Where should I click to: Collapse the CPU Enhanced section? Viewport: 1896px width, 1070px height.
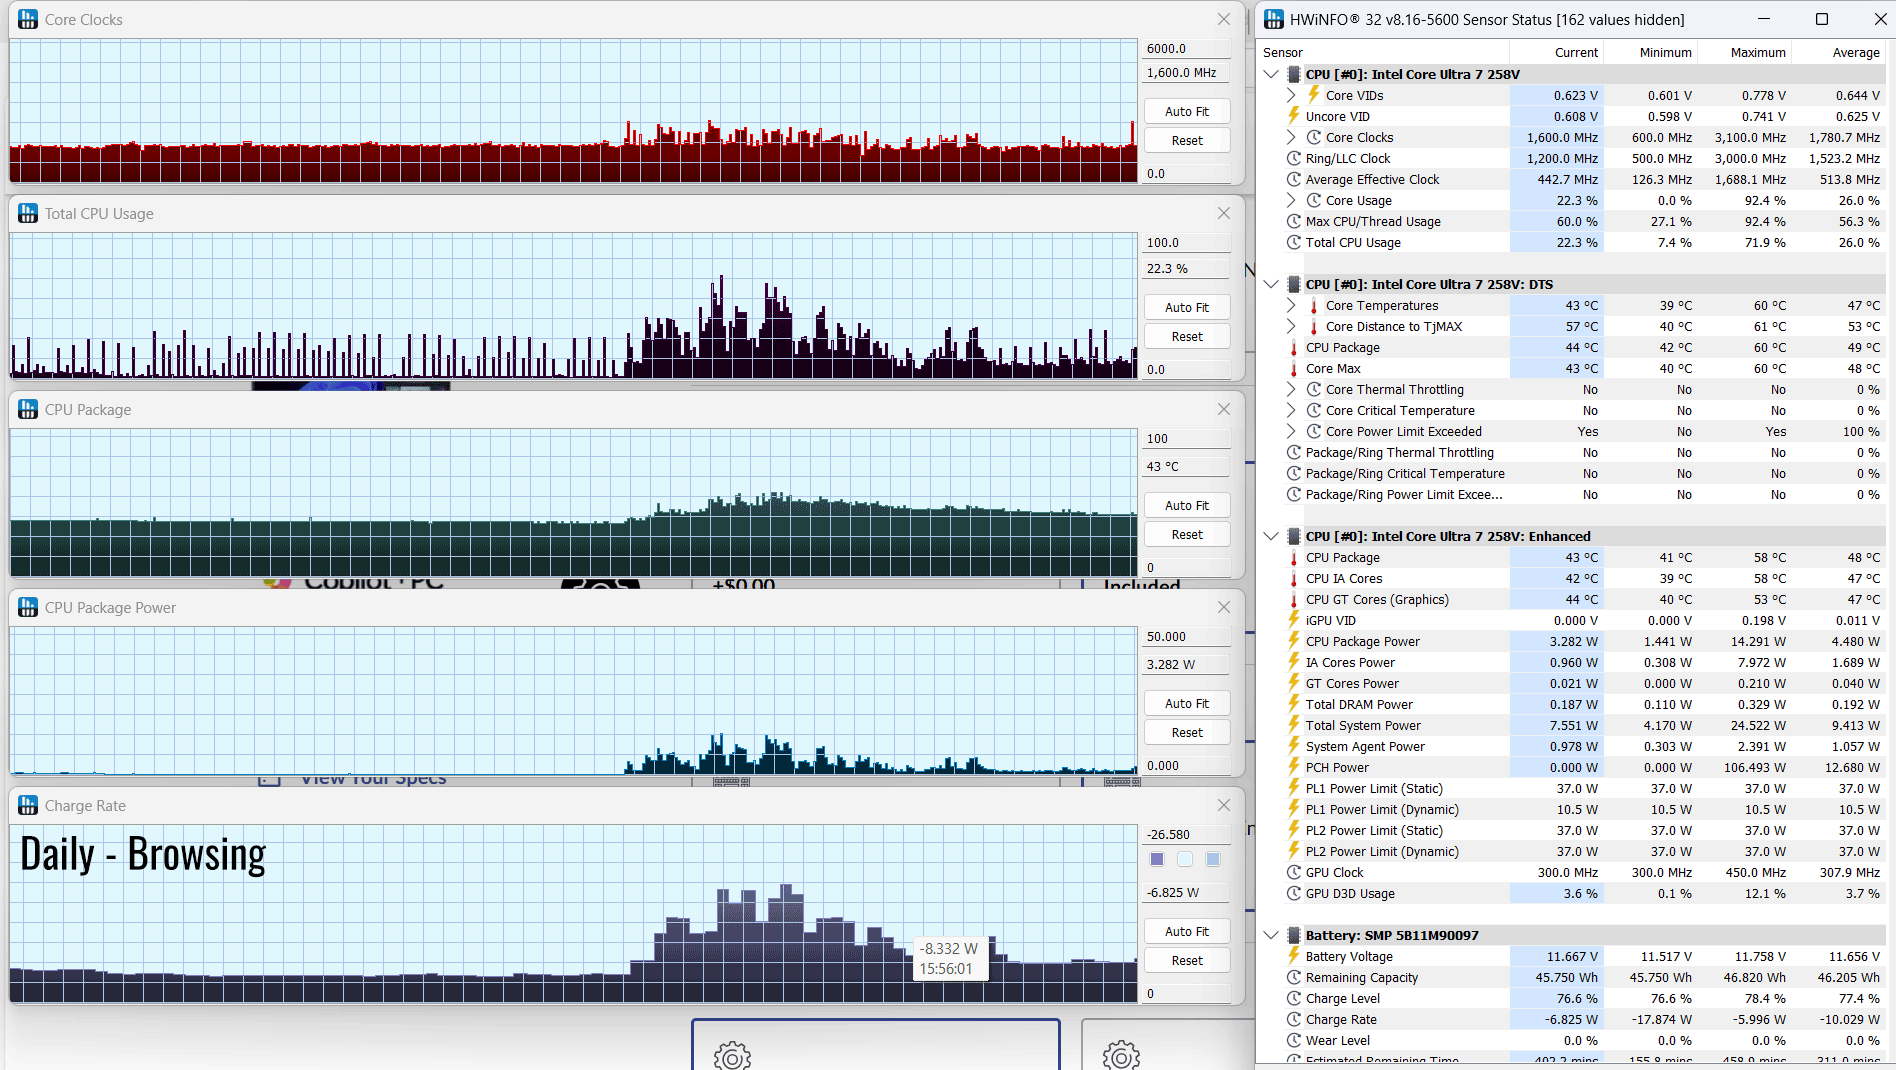1271,536
